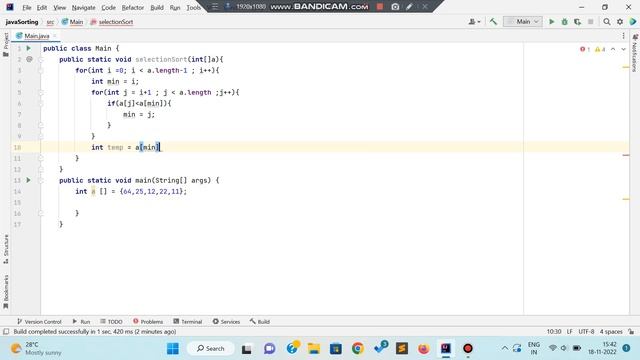Open the Run menu
Viewport: 640px width, 360px height.
click(175, 7)
